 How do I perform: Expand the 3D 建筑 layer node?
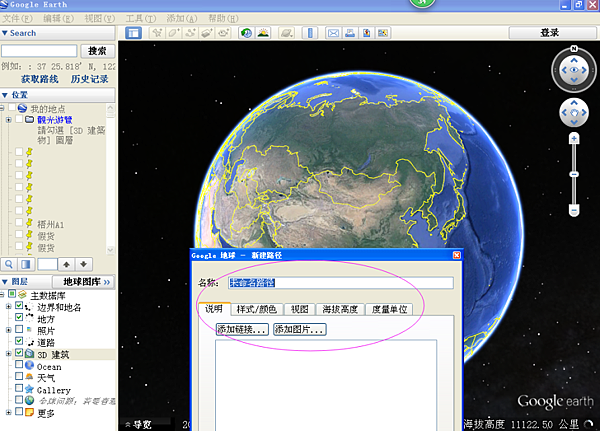click(x=8, y=353)
